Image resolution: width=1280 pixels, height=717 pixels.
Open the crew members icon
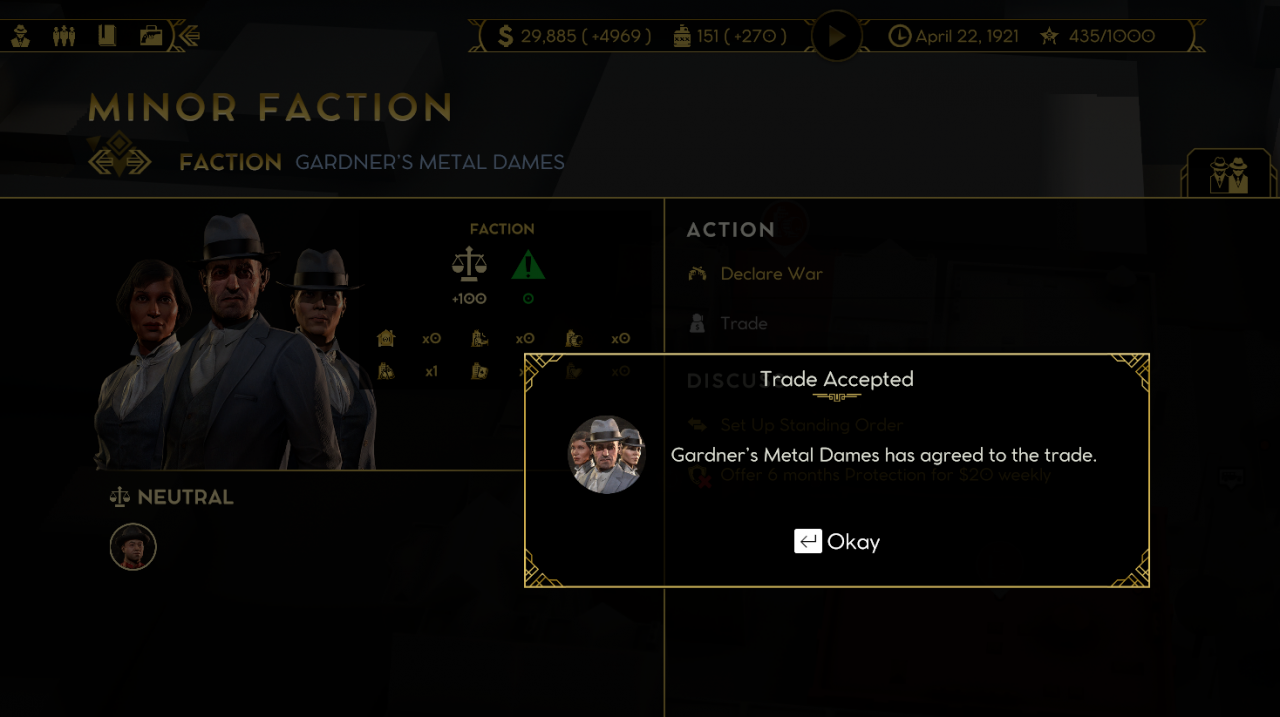[x=64, y=37]
